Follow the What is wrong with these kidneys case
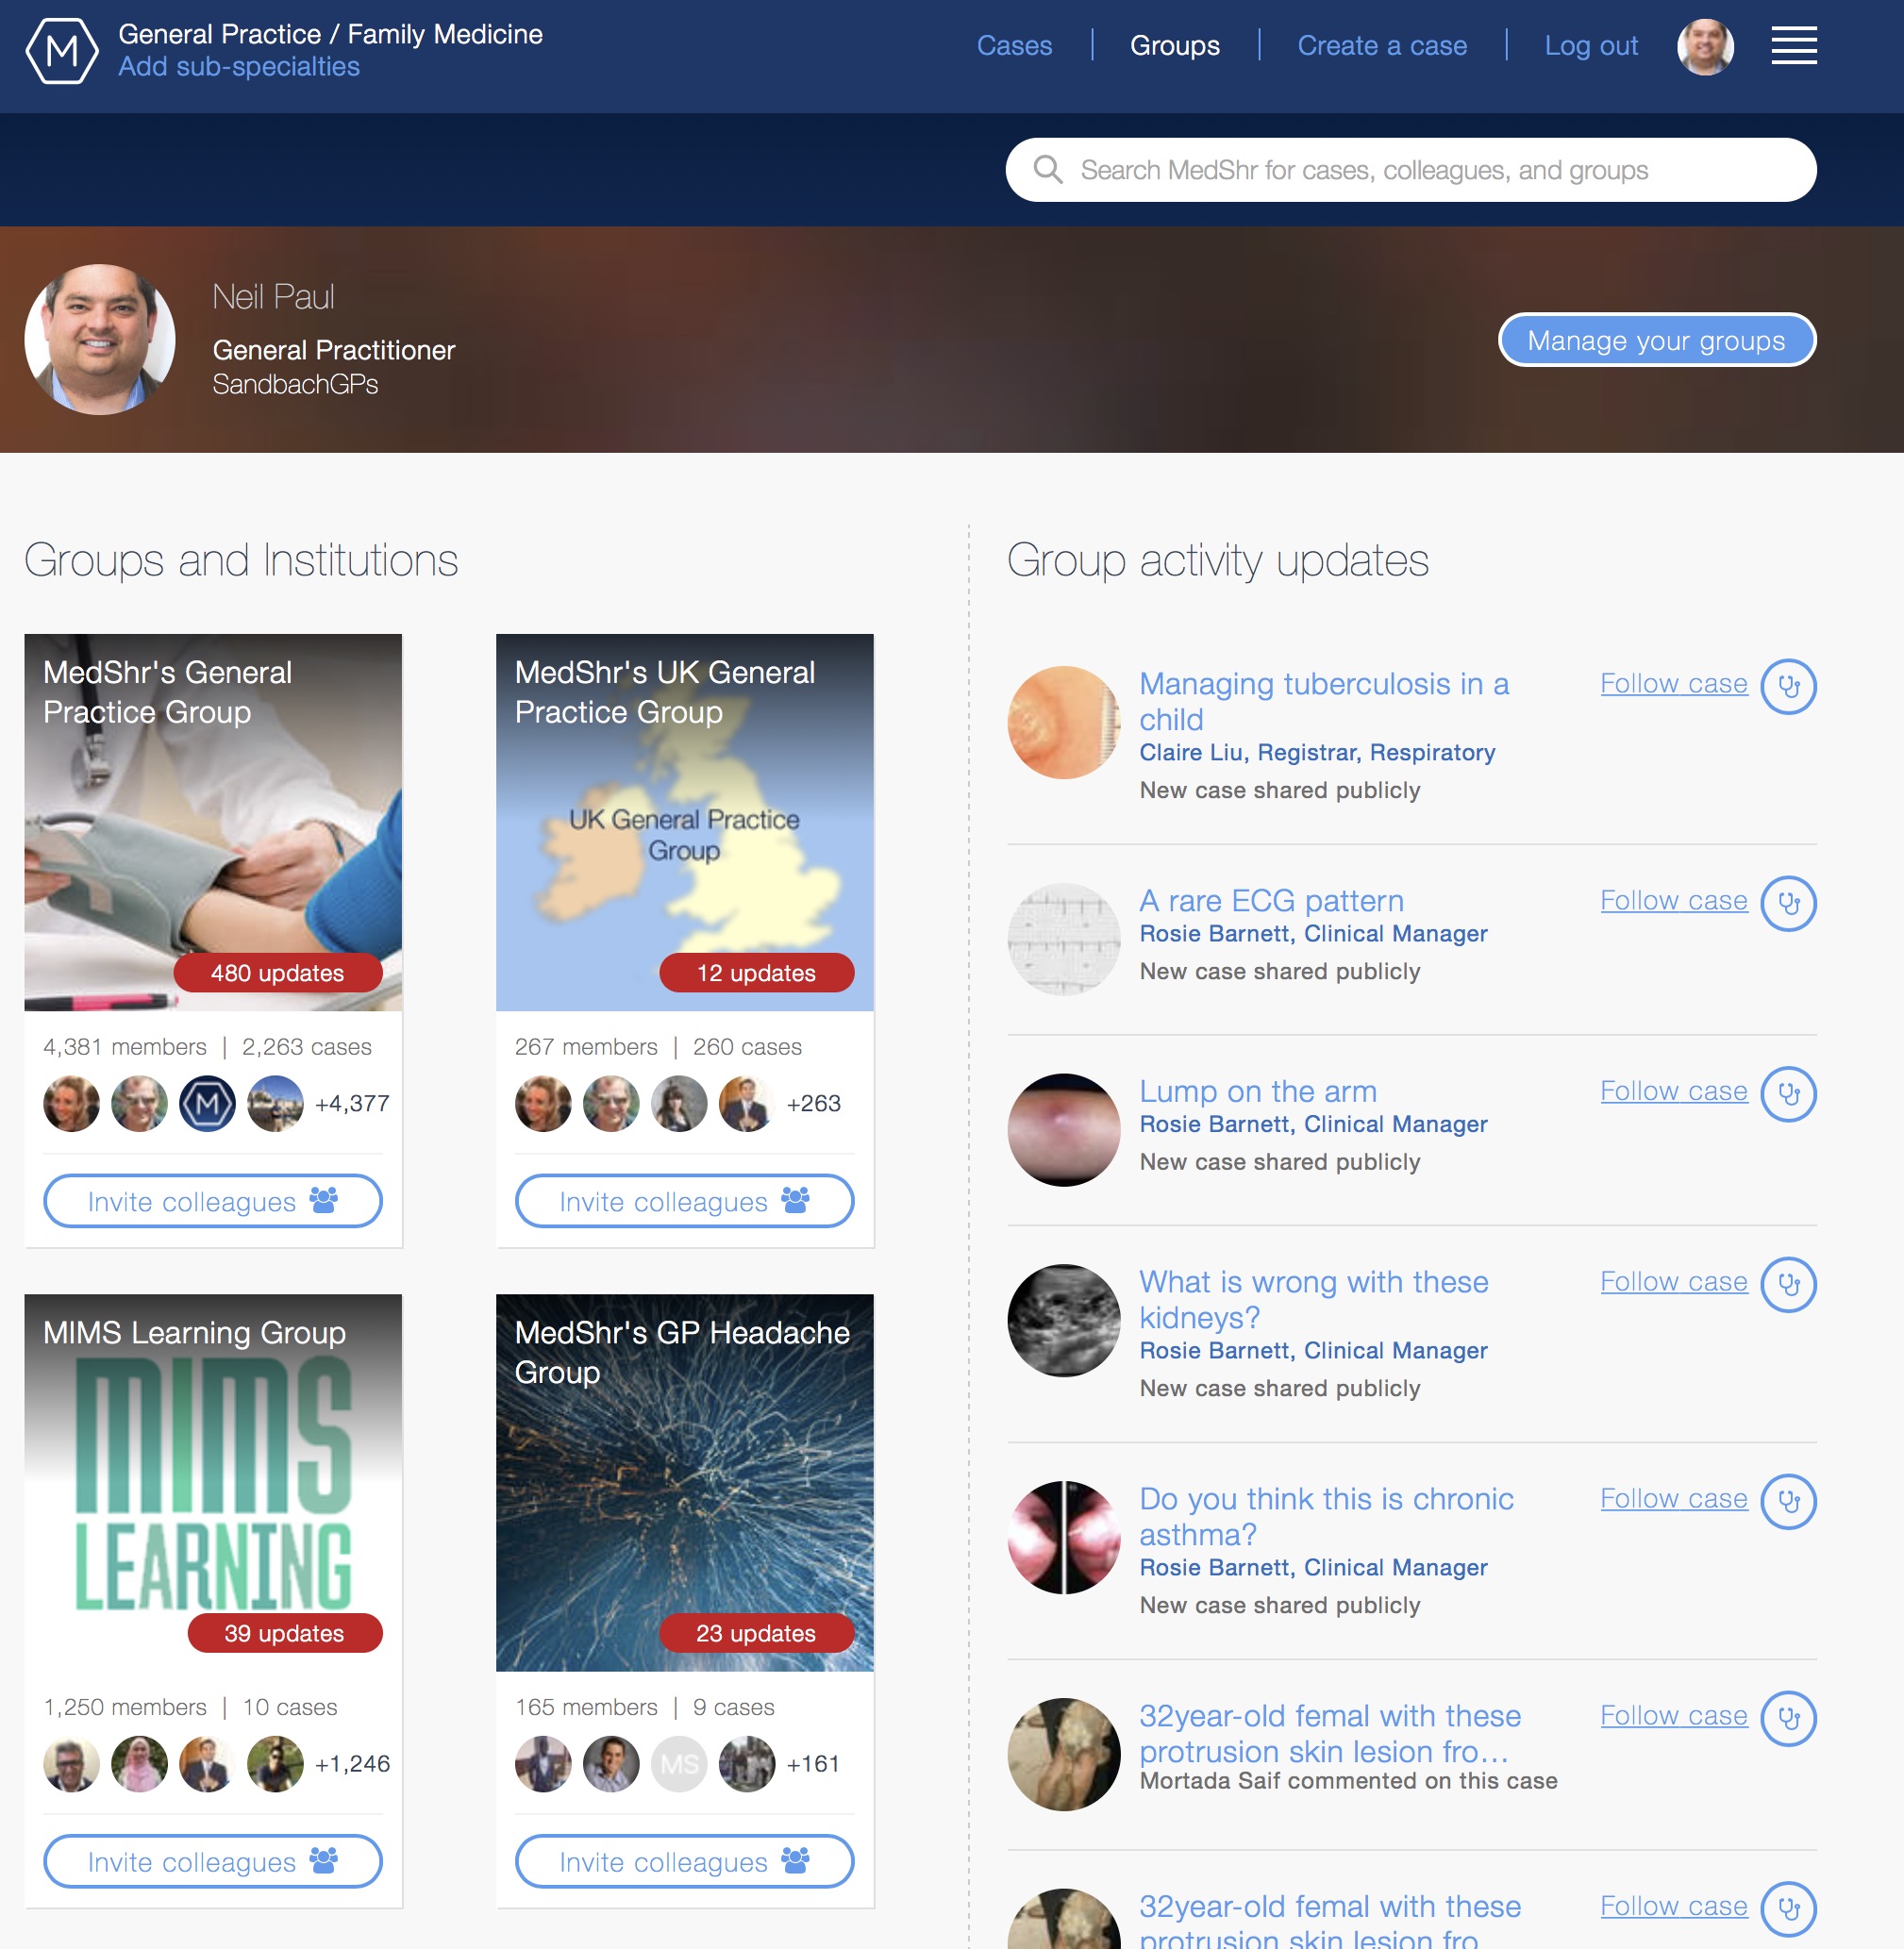 pyautogui.click(x=1674, y=1282)
